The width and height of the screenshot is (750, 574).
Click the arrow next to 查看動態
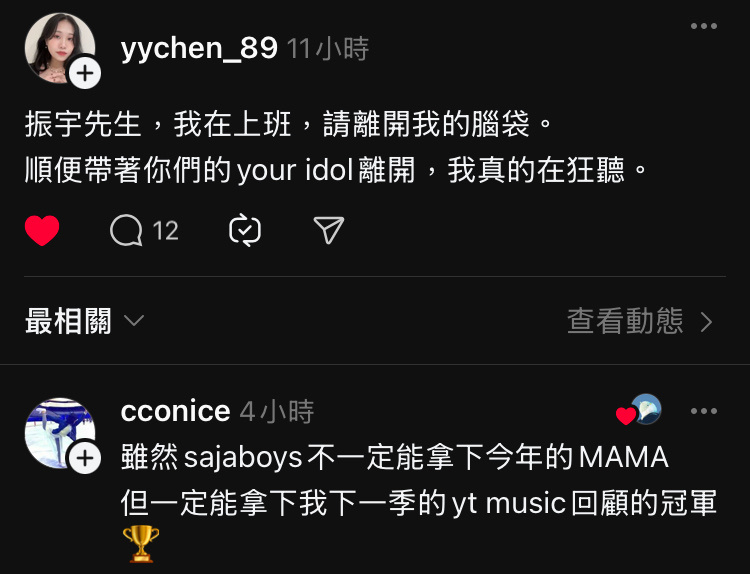tap(706, 322)
